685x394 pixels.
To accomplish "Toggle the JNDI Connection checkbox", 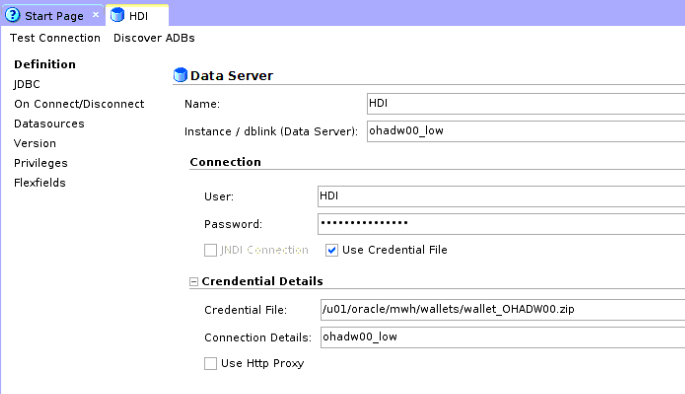I will [x=211, y=250].
